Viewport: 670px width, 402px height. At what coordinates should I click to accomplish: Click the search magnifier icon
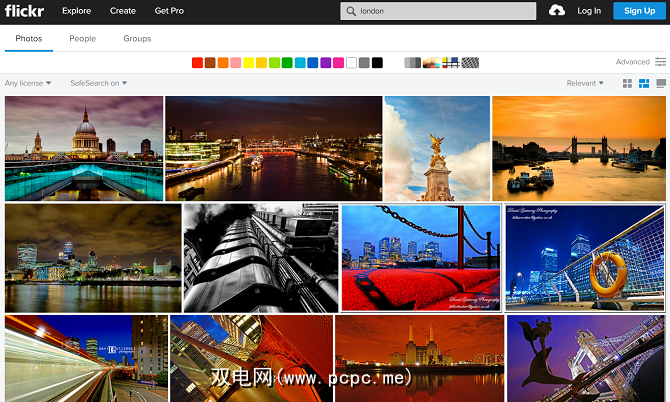click(x=351, y=11)
